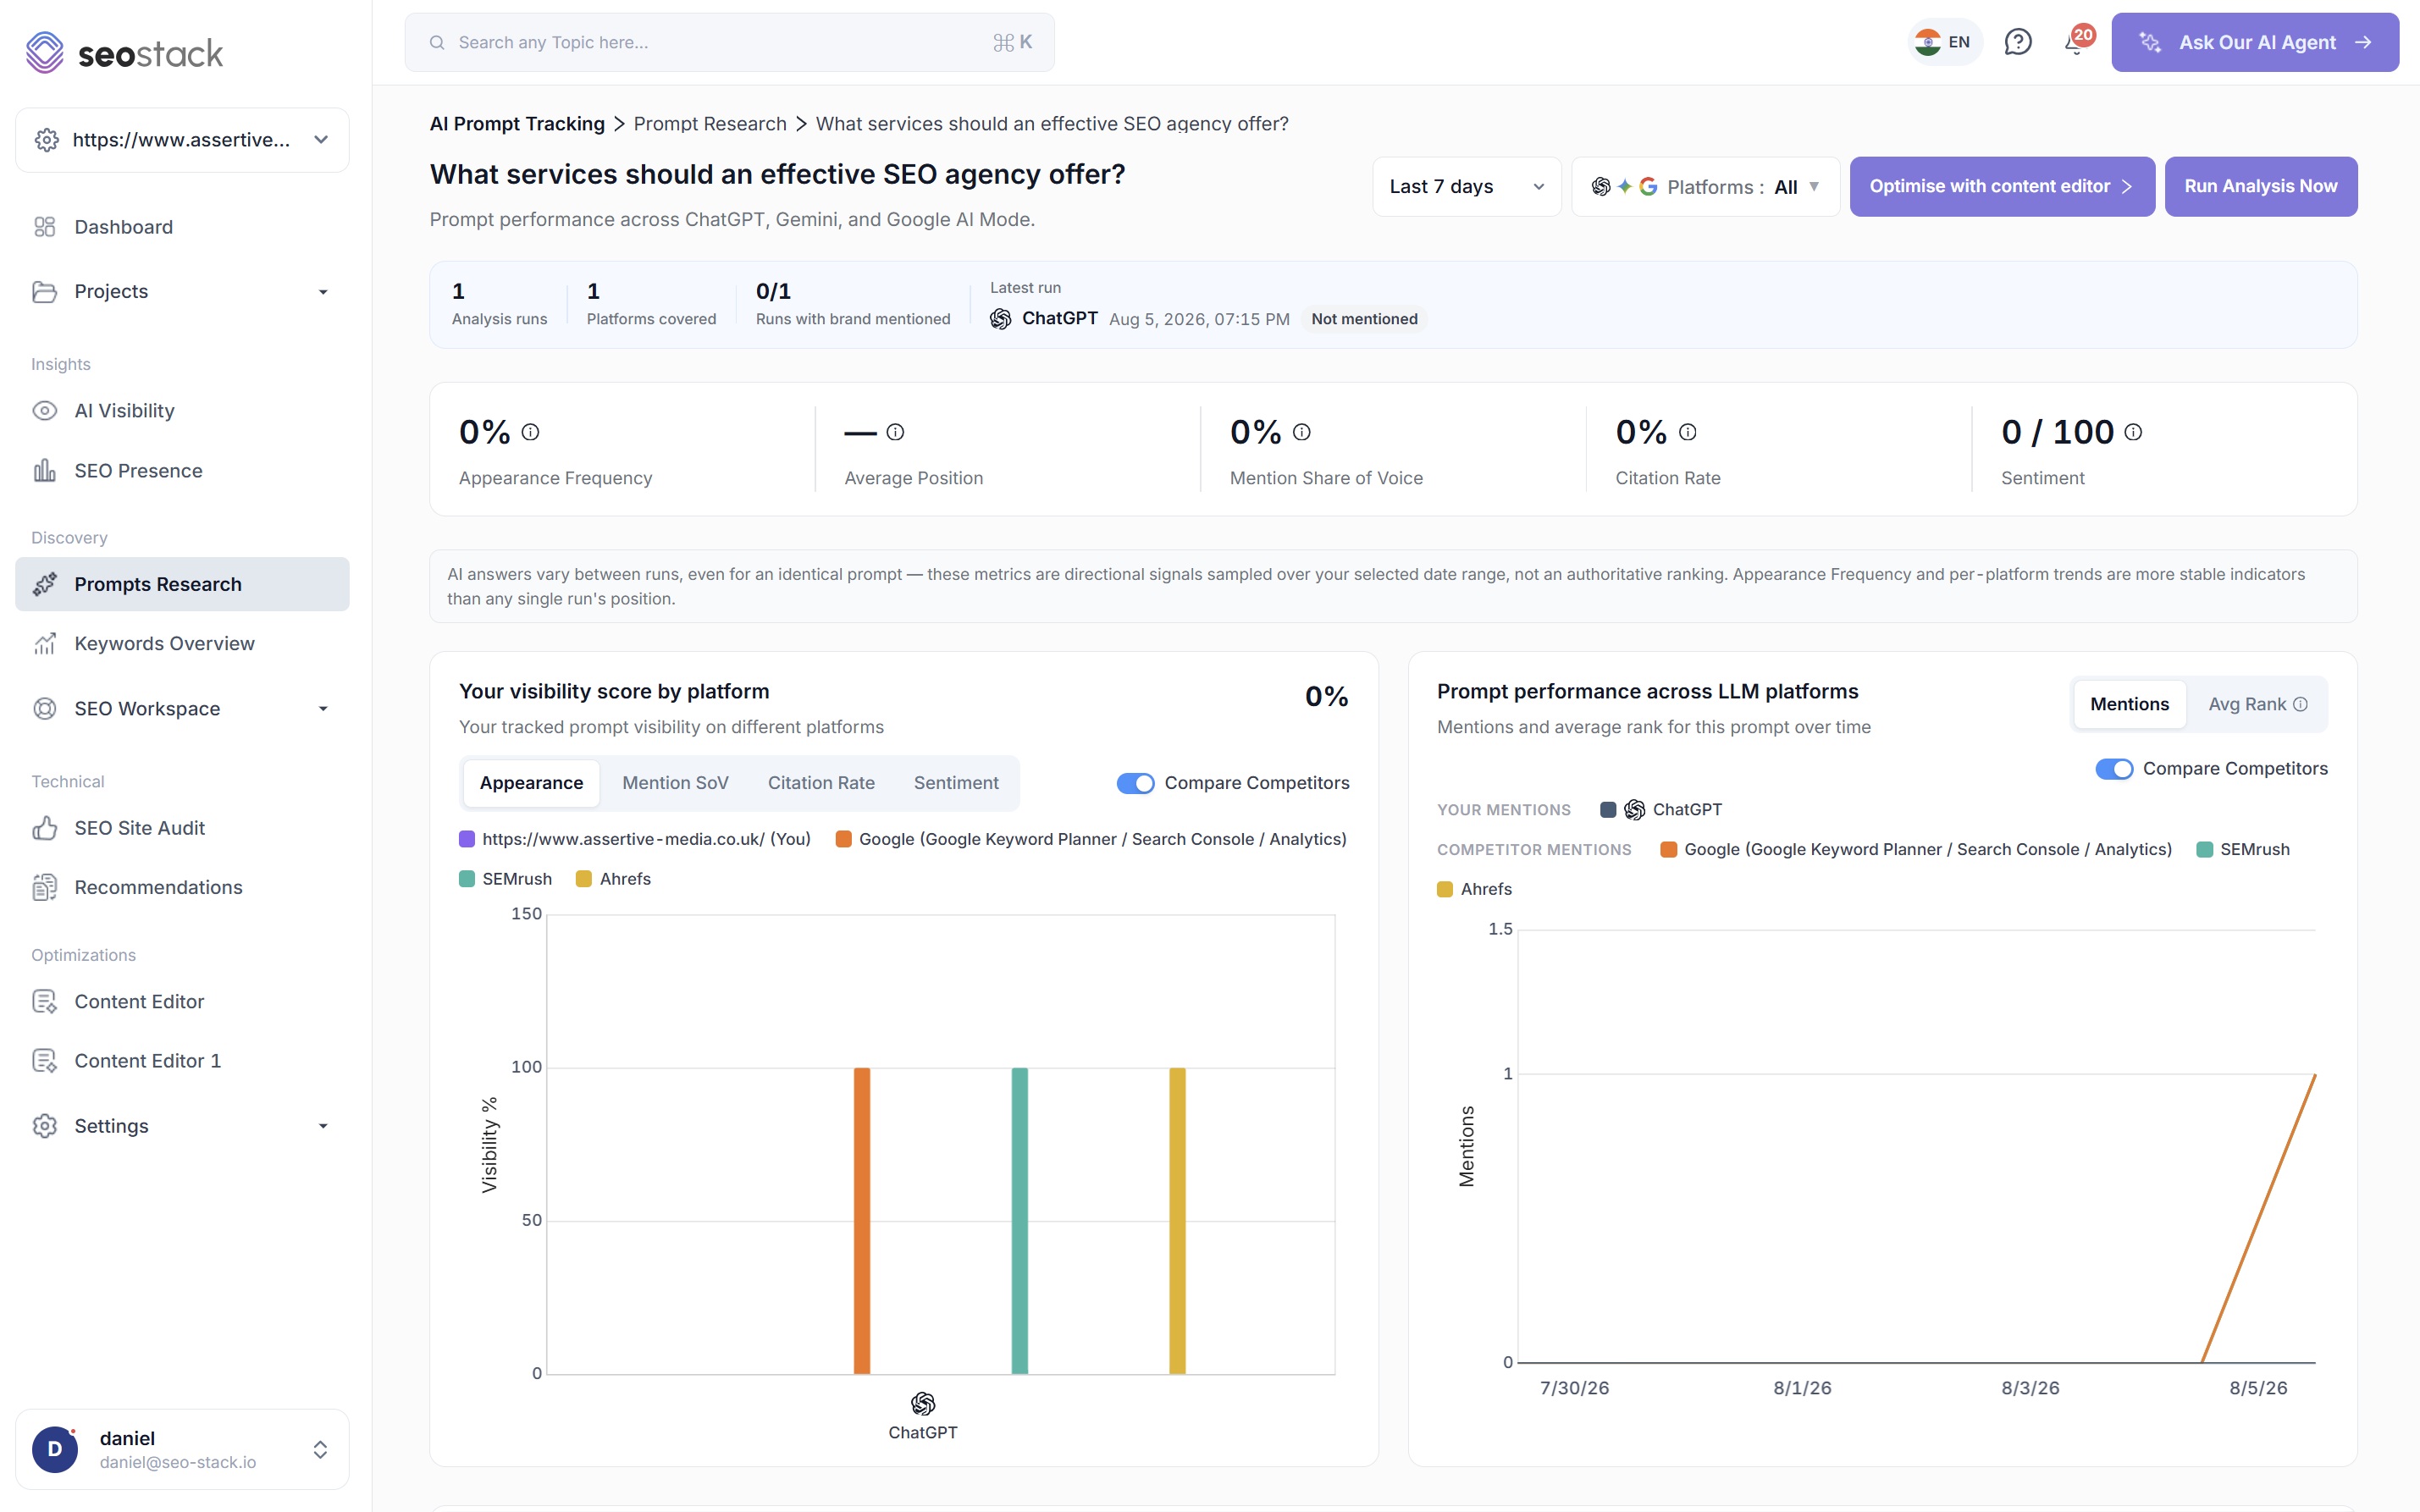Open the EN language selector

click(1944, 42)
